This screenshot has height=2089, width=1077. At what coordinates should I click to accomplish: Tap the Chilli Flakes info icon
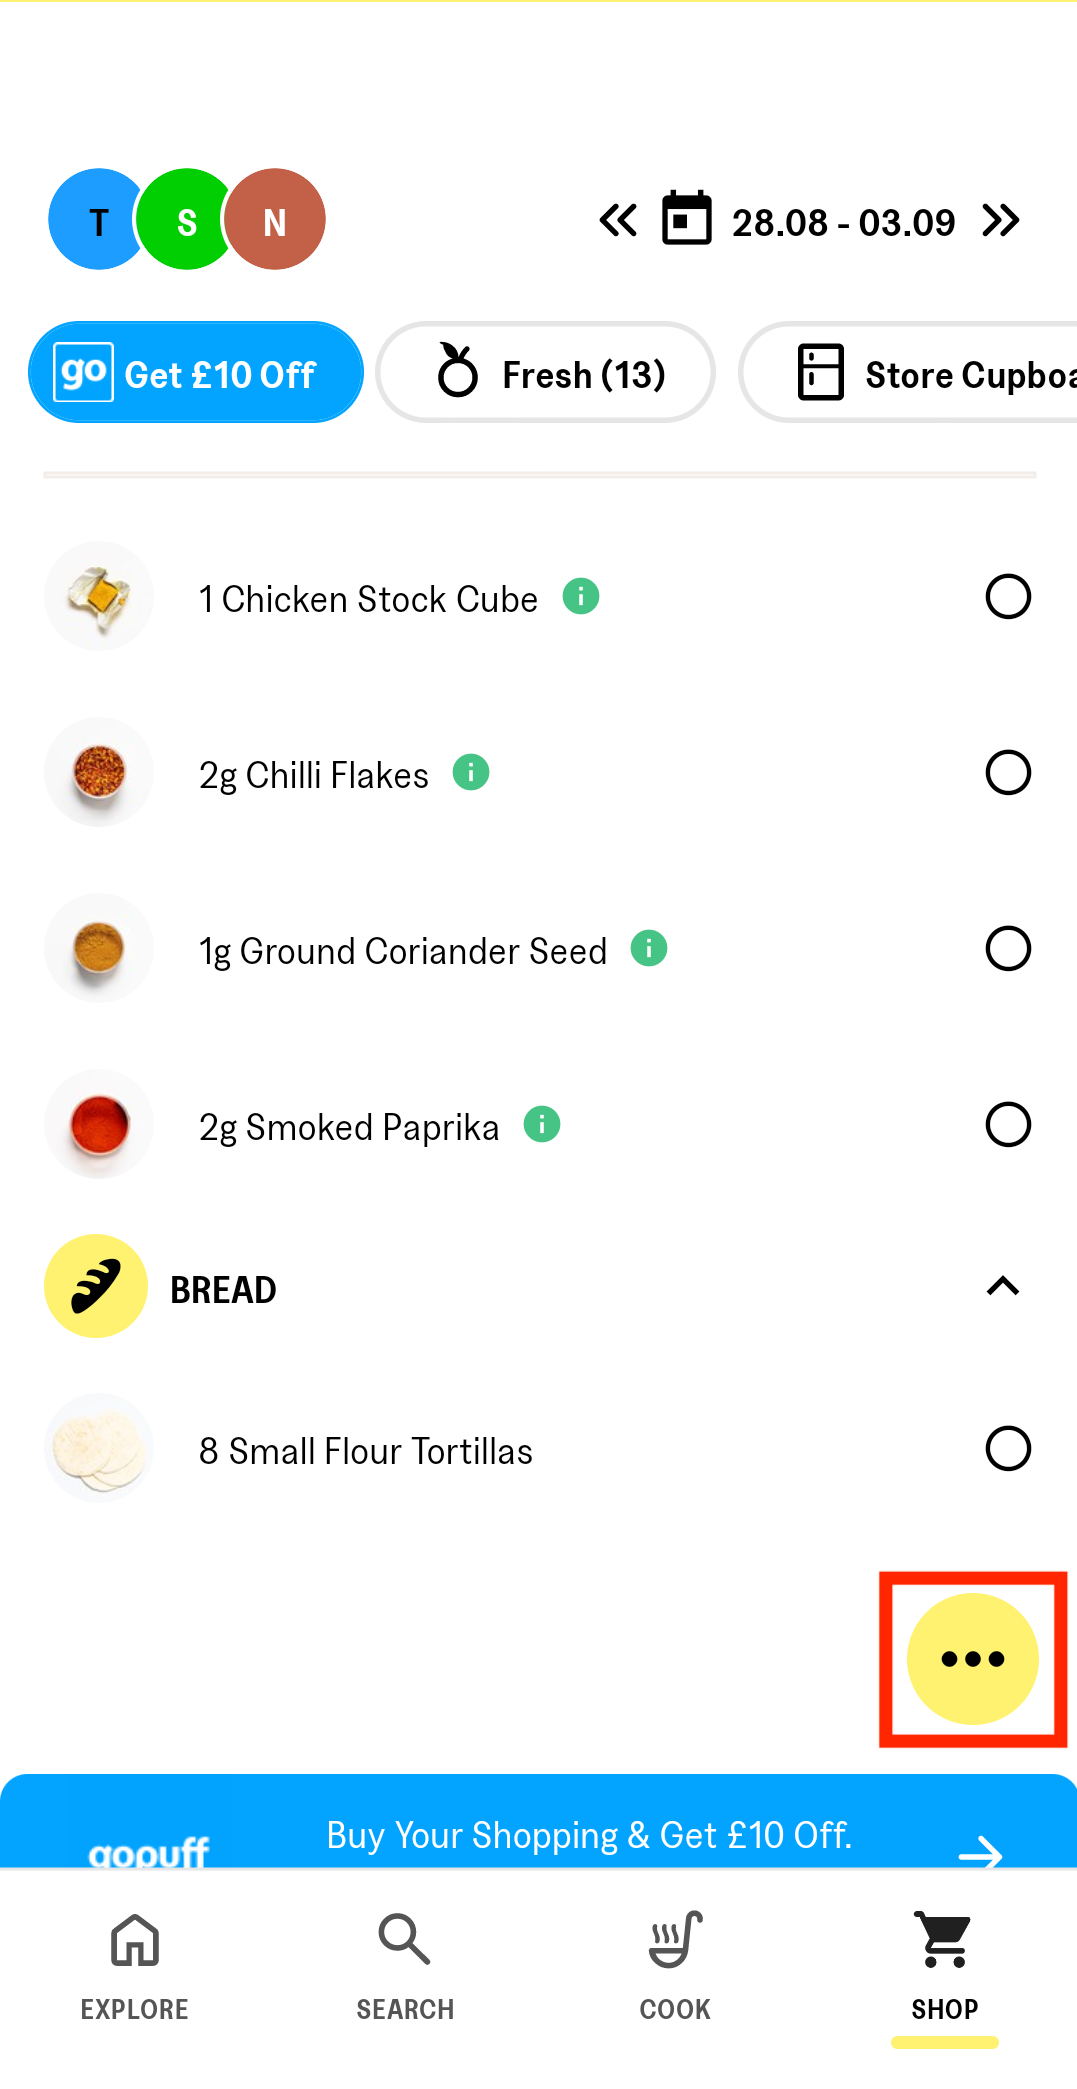[x=471, y=772]
